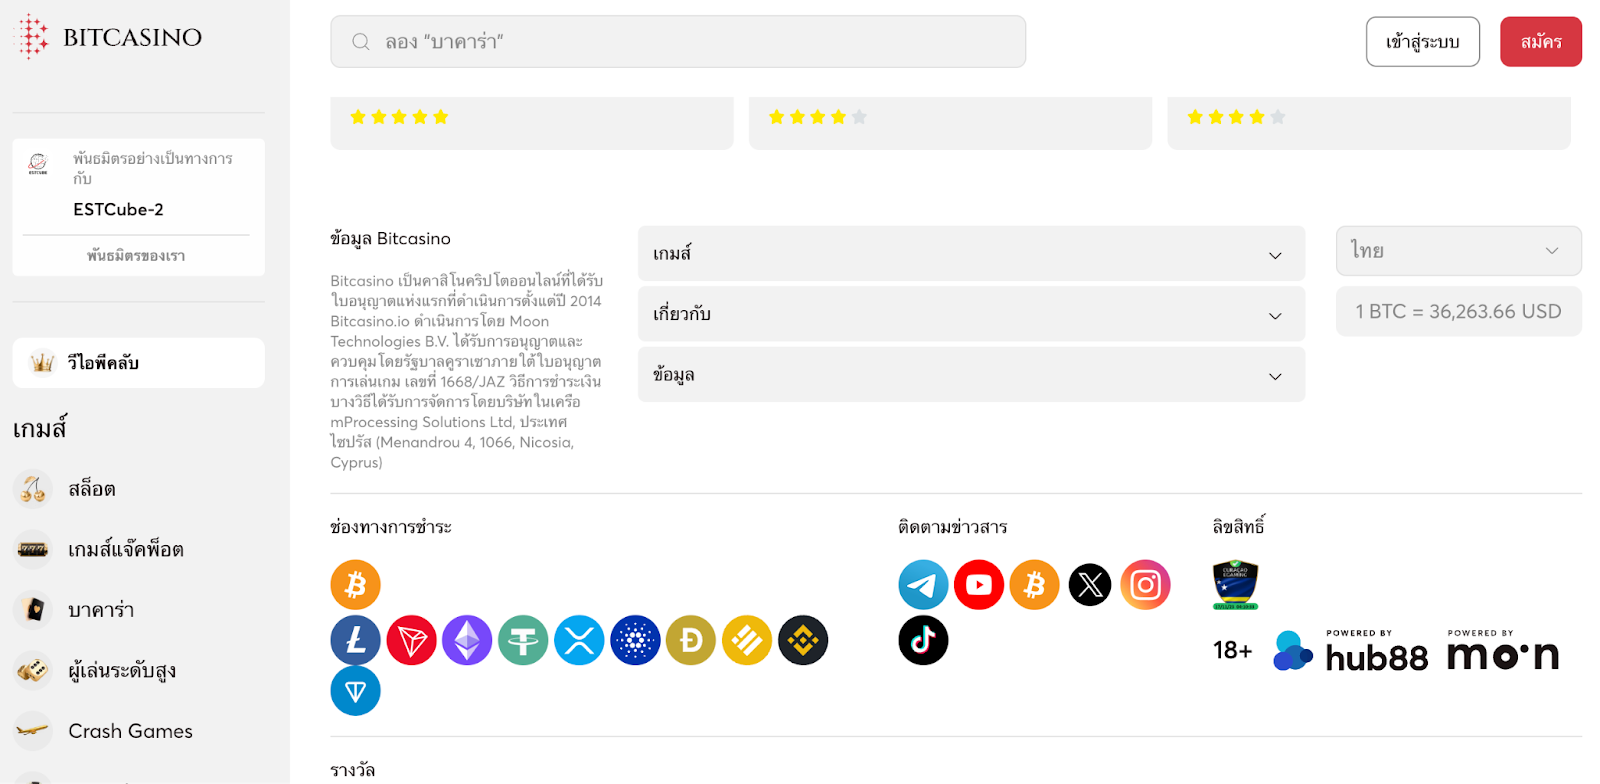Click the Tether payment icon
The image size is (1600, 784).
(x=523, y=640)
